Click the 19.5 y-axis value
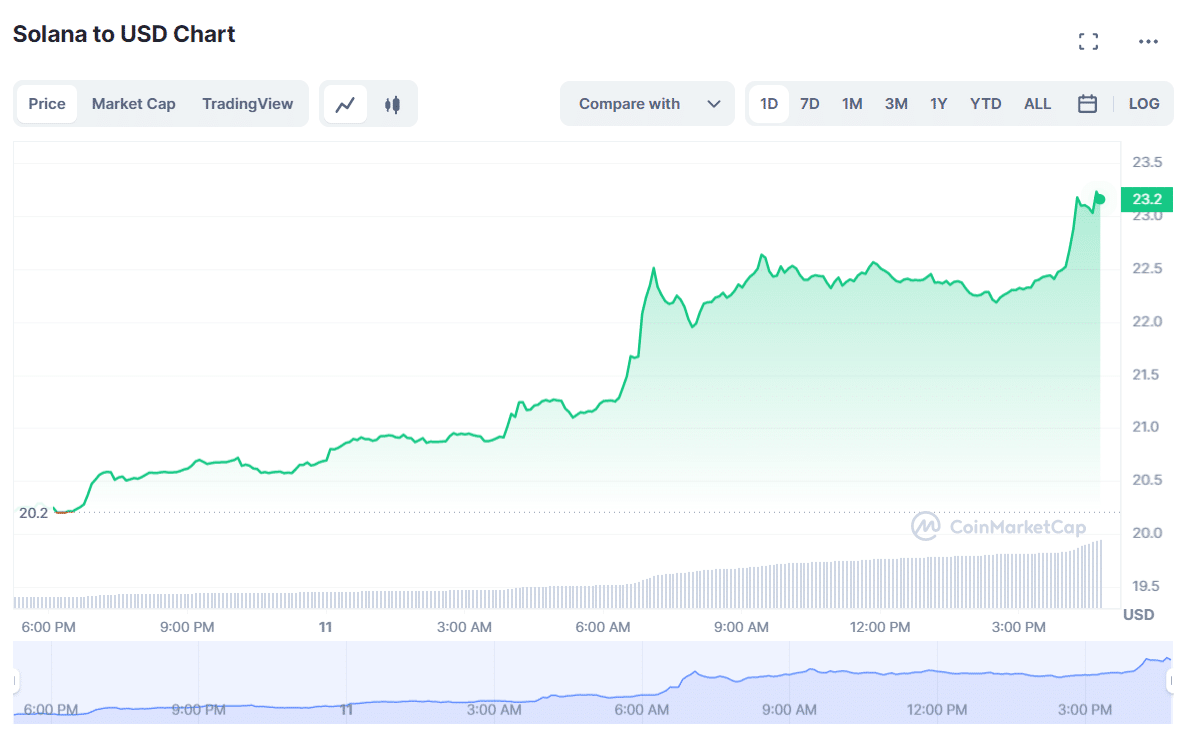The image size is (1177, 736). (x=1147, y=586)
